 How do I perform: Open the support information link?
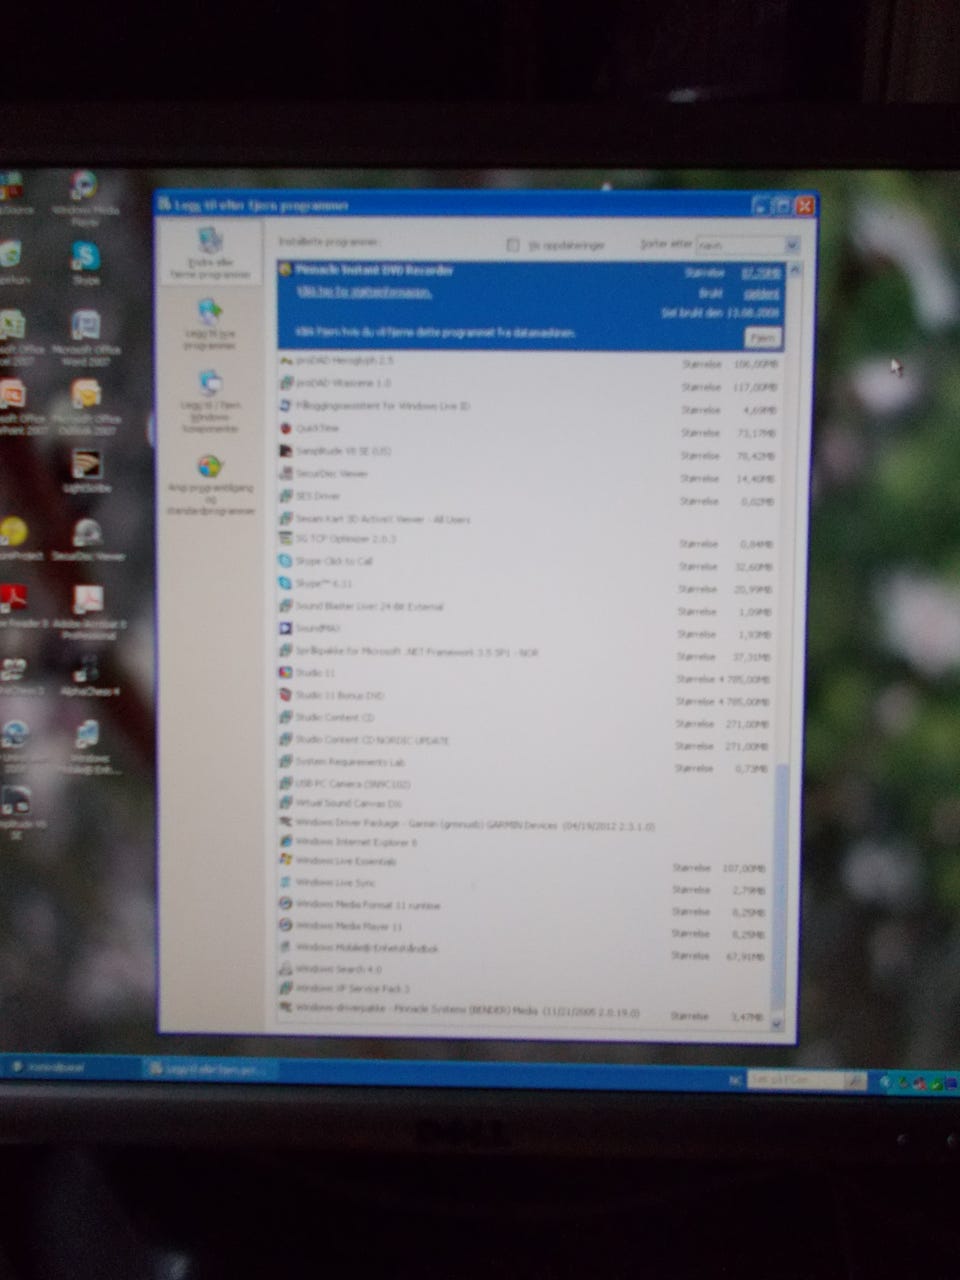(364, 292)
